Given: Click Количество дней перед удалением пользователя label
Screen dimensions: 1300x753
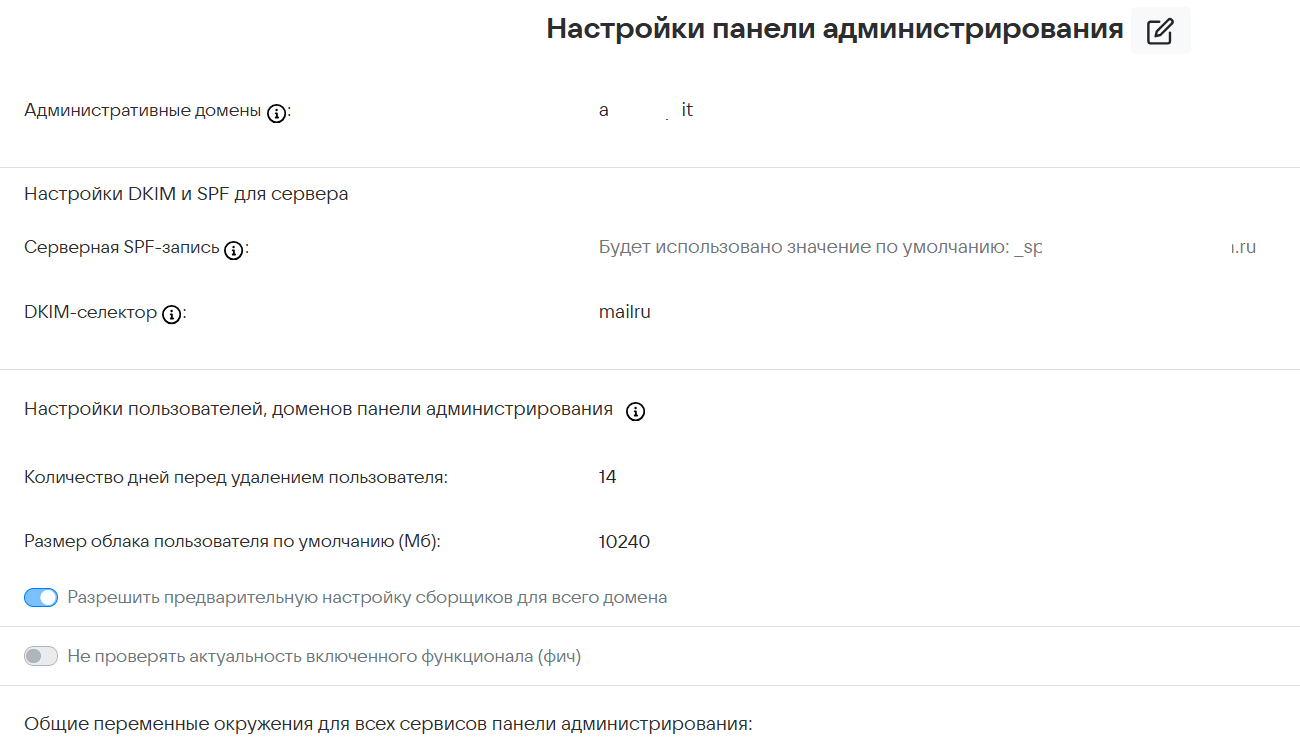Looking at the screenshot, I should point(236,478).
